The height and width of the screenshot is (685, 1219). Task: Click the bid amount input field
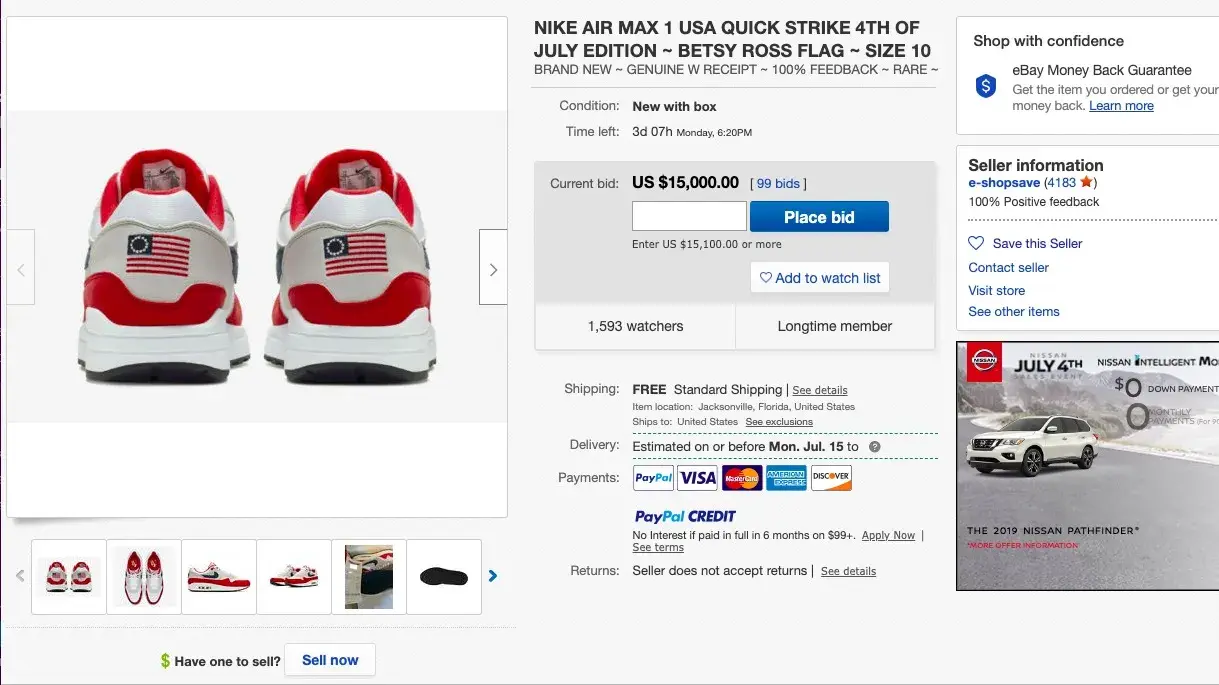(689, 216)
